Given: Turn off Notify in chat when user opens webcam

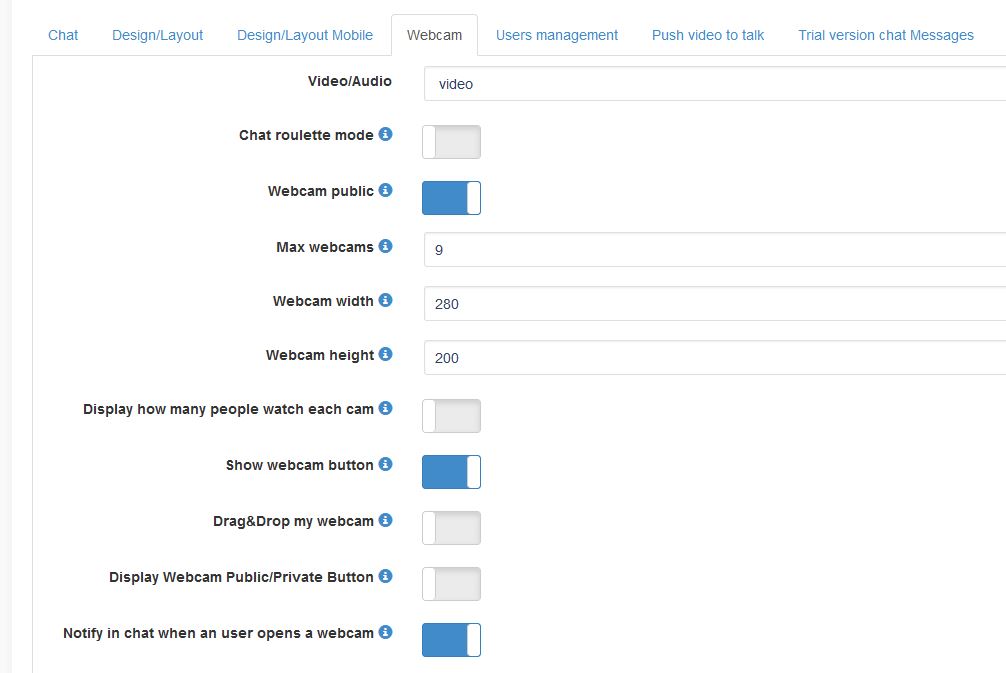Looking at the screenshot, I should pyautogui.click(x=451, y=640).
